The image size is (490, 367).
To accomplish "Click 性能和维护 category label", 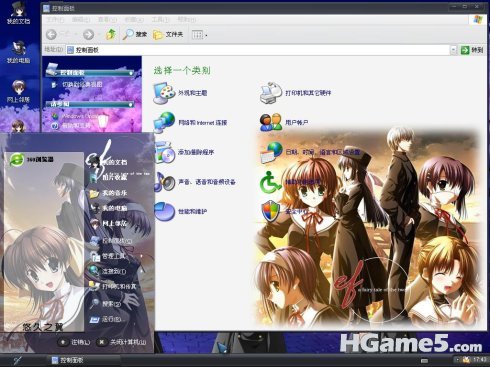I will click(x=193, y=211).
